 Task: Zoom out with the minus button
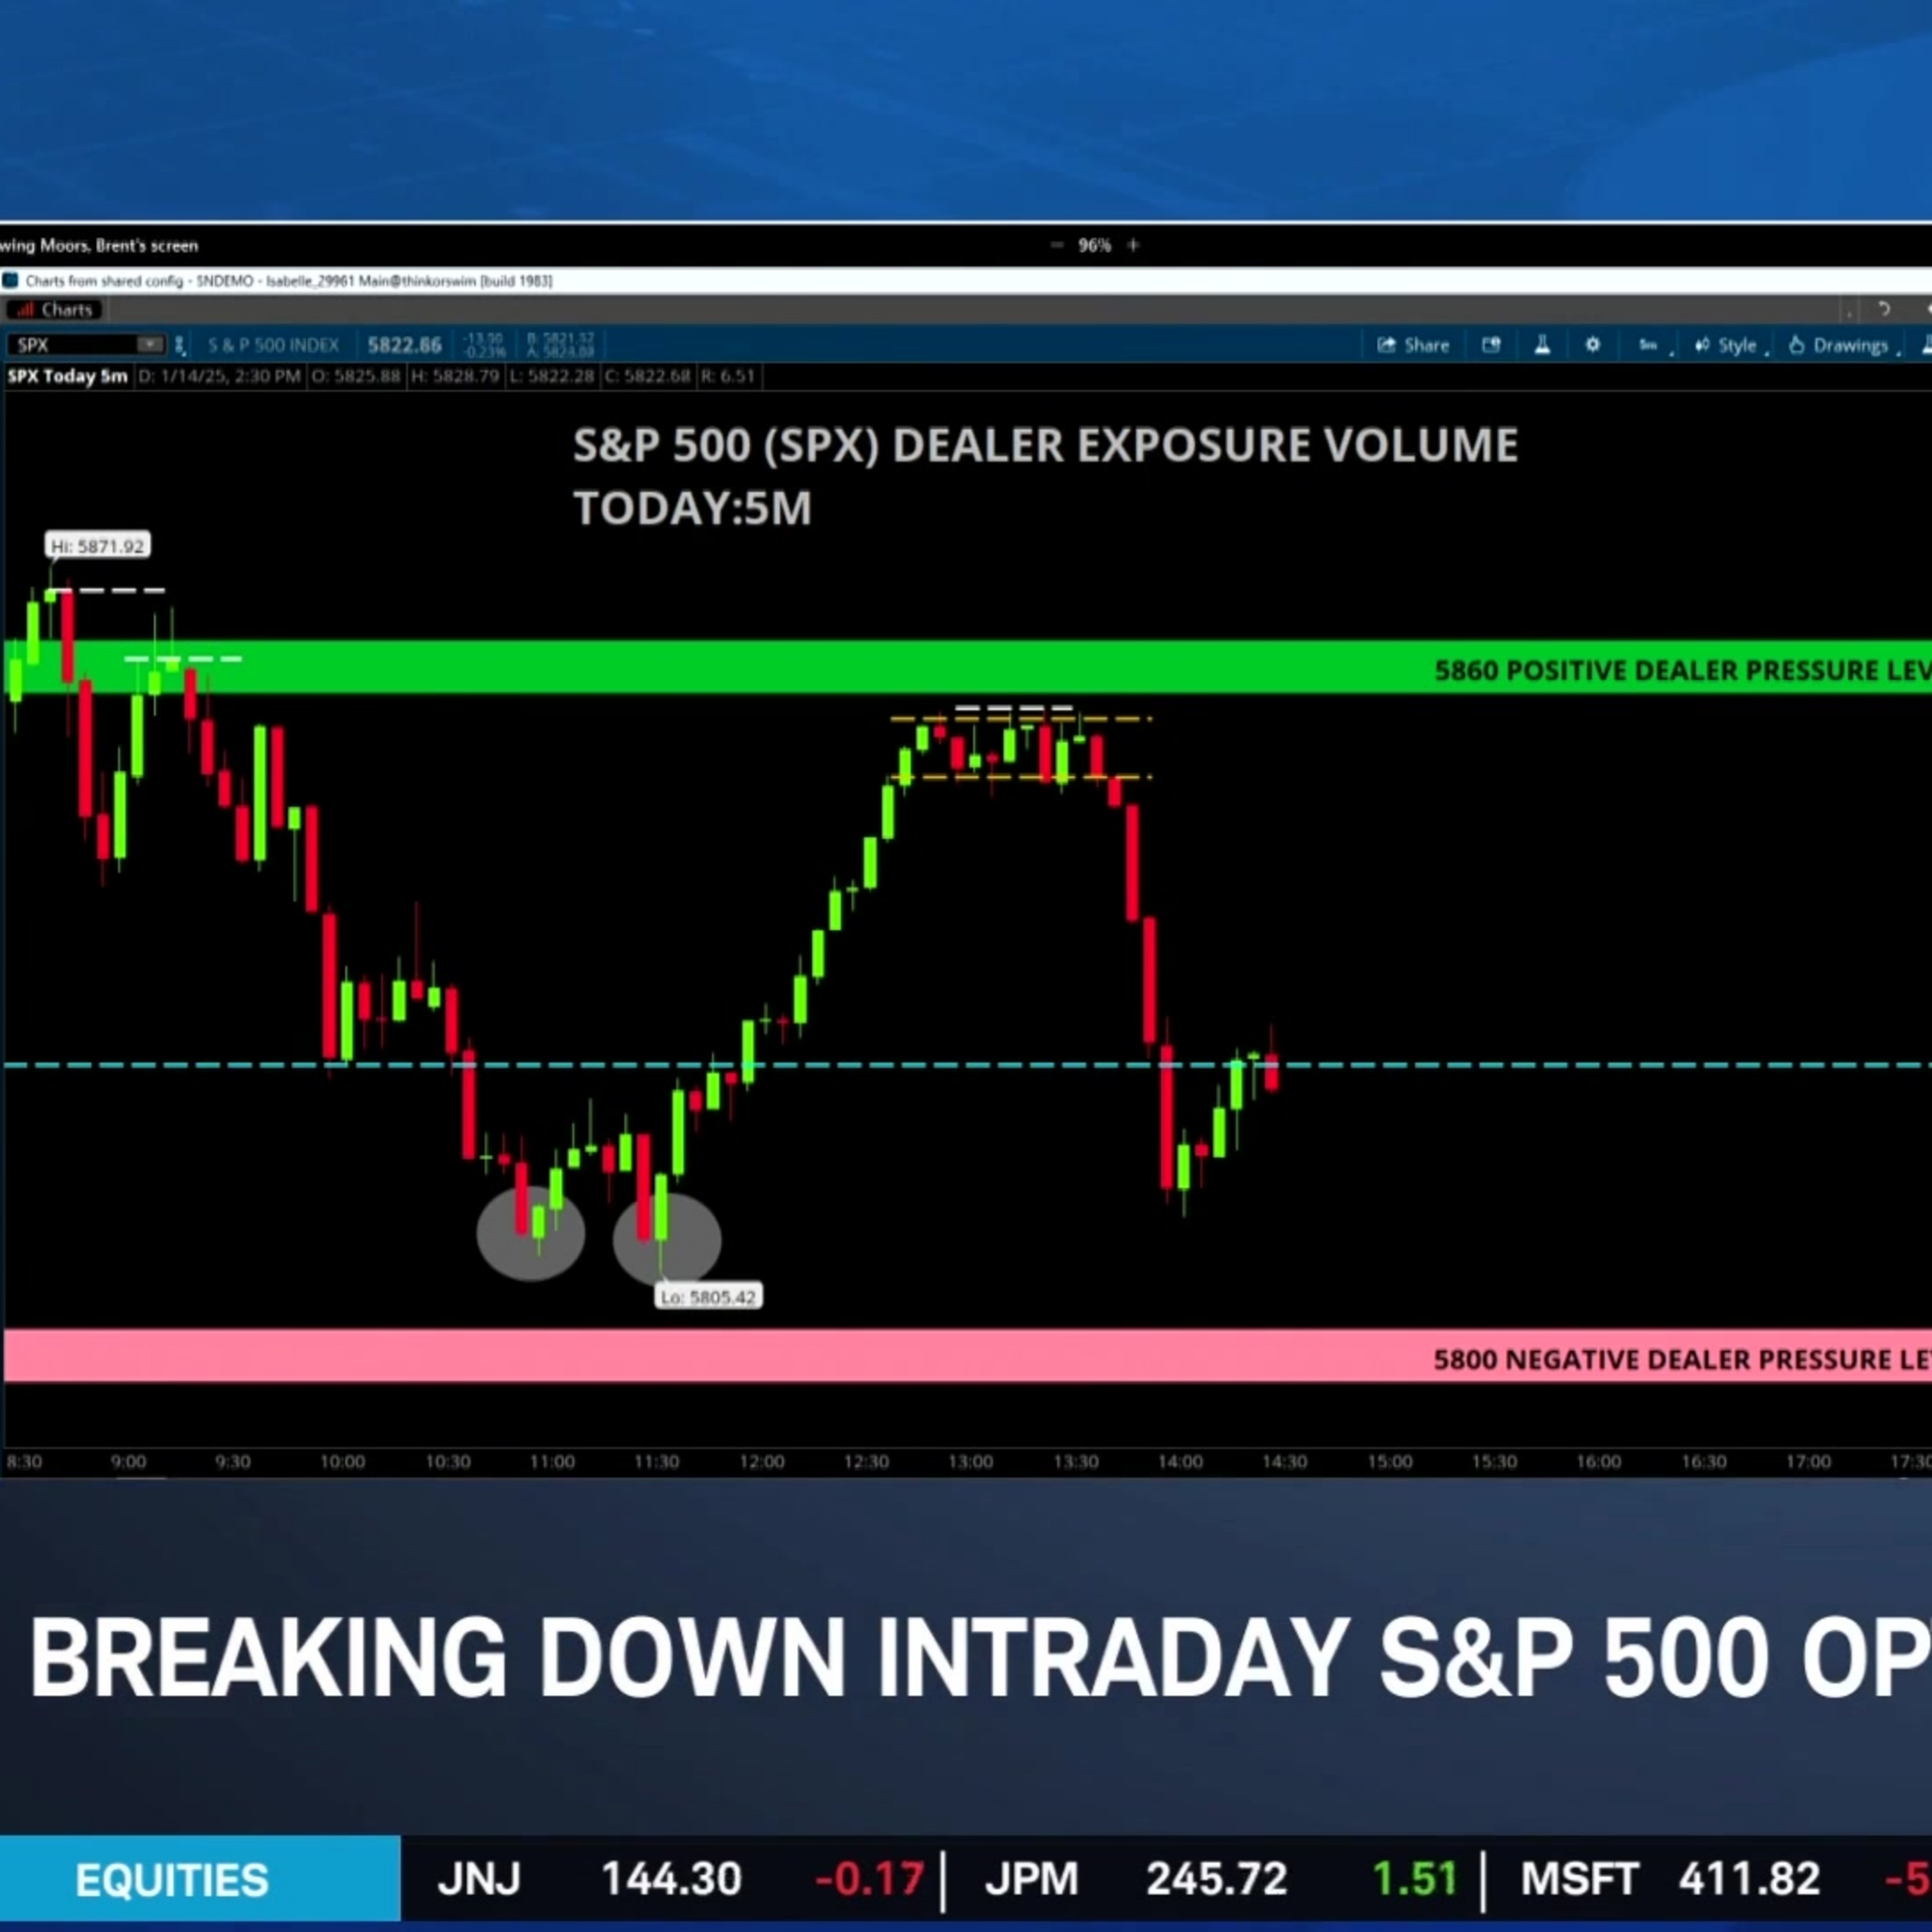[1057, 245]
